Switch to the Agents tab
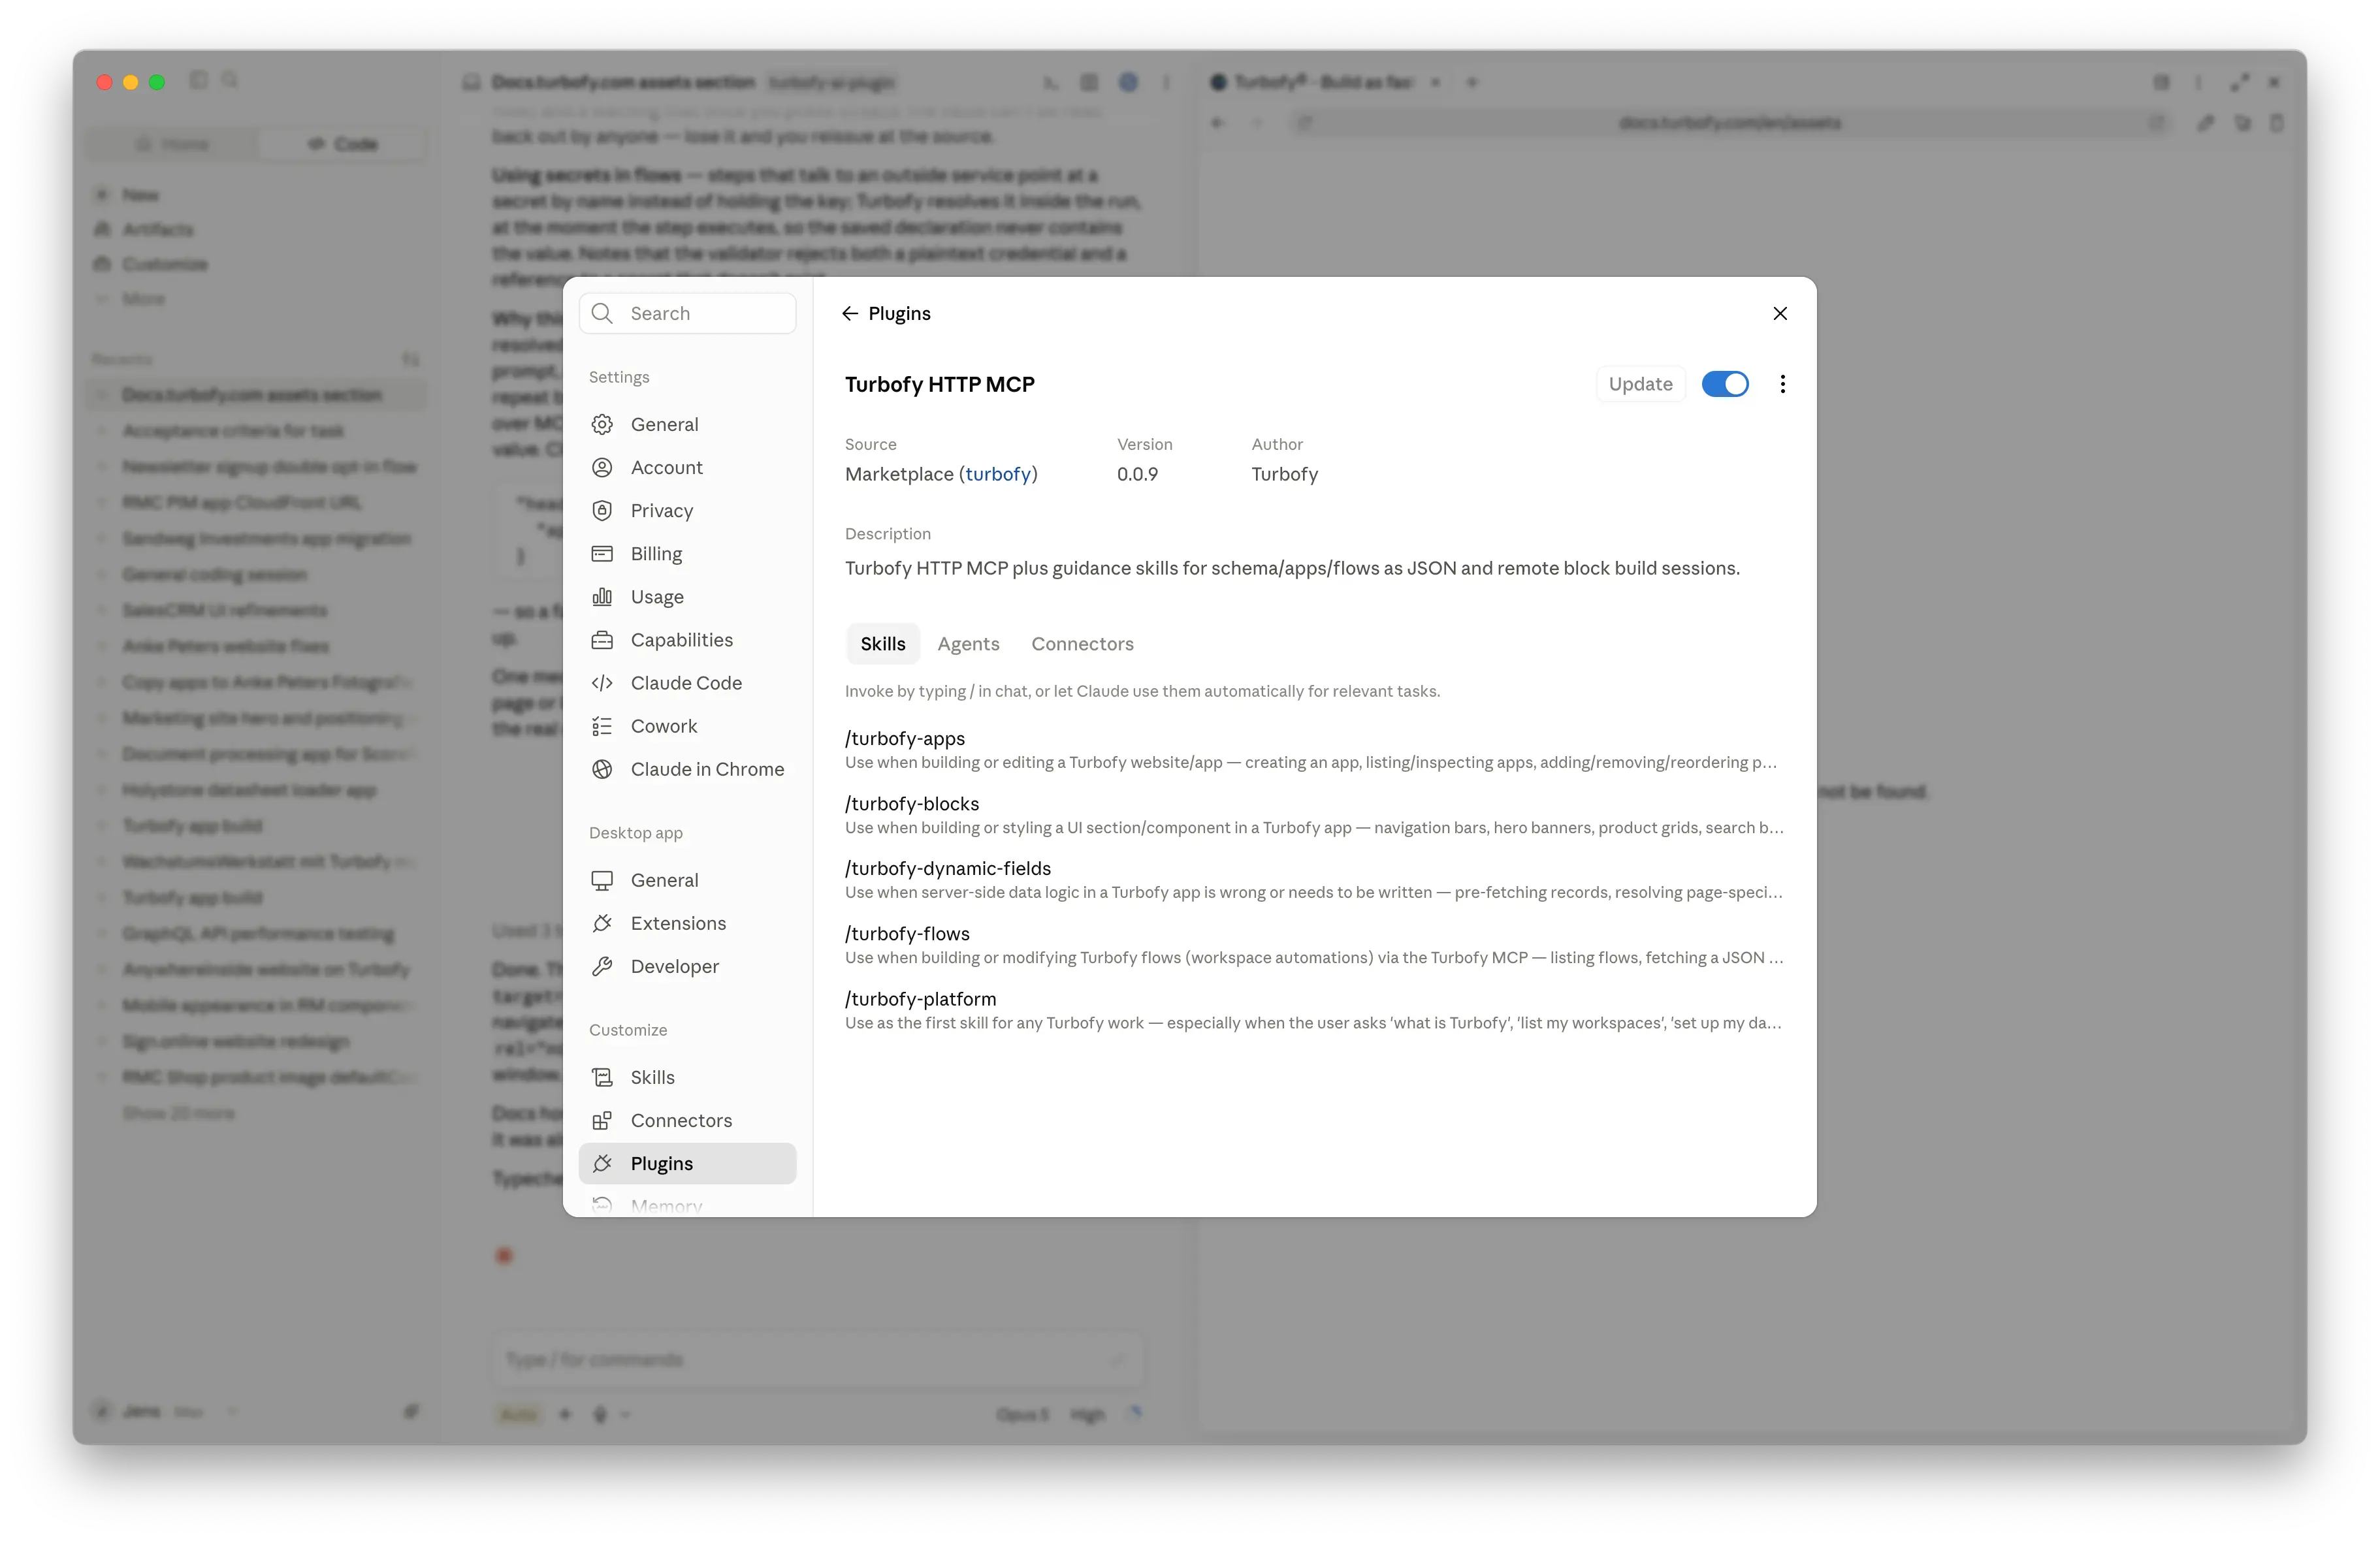 (968, 644)
